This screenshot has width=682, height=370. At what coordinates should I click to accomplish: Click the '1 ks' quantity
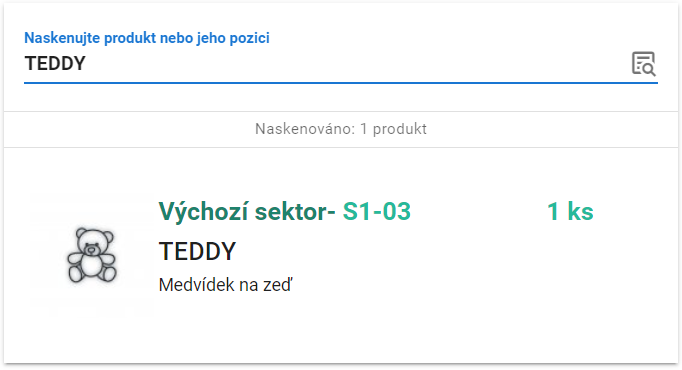coord(570,211)
